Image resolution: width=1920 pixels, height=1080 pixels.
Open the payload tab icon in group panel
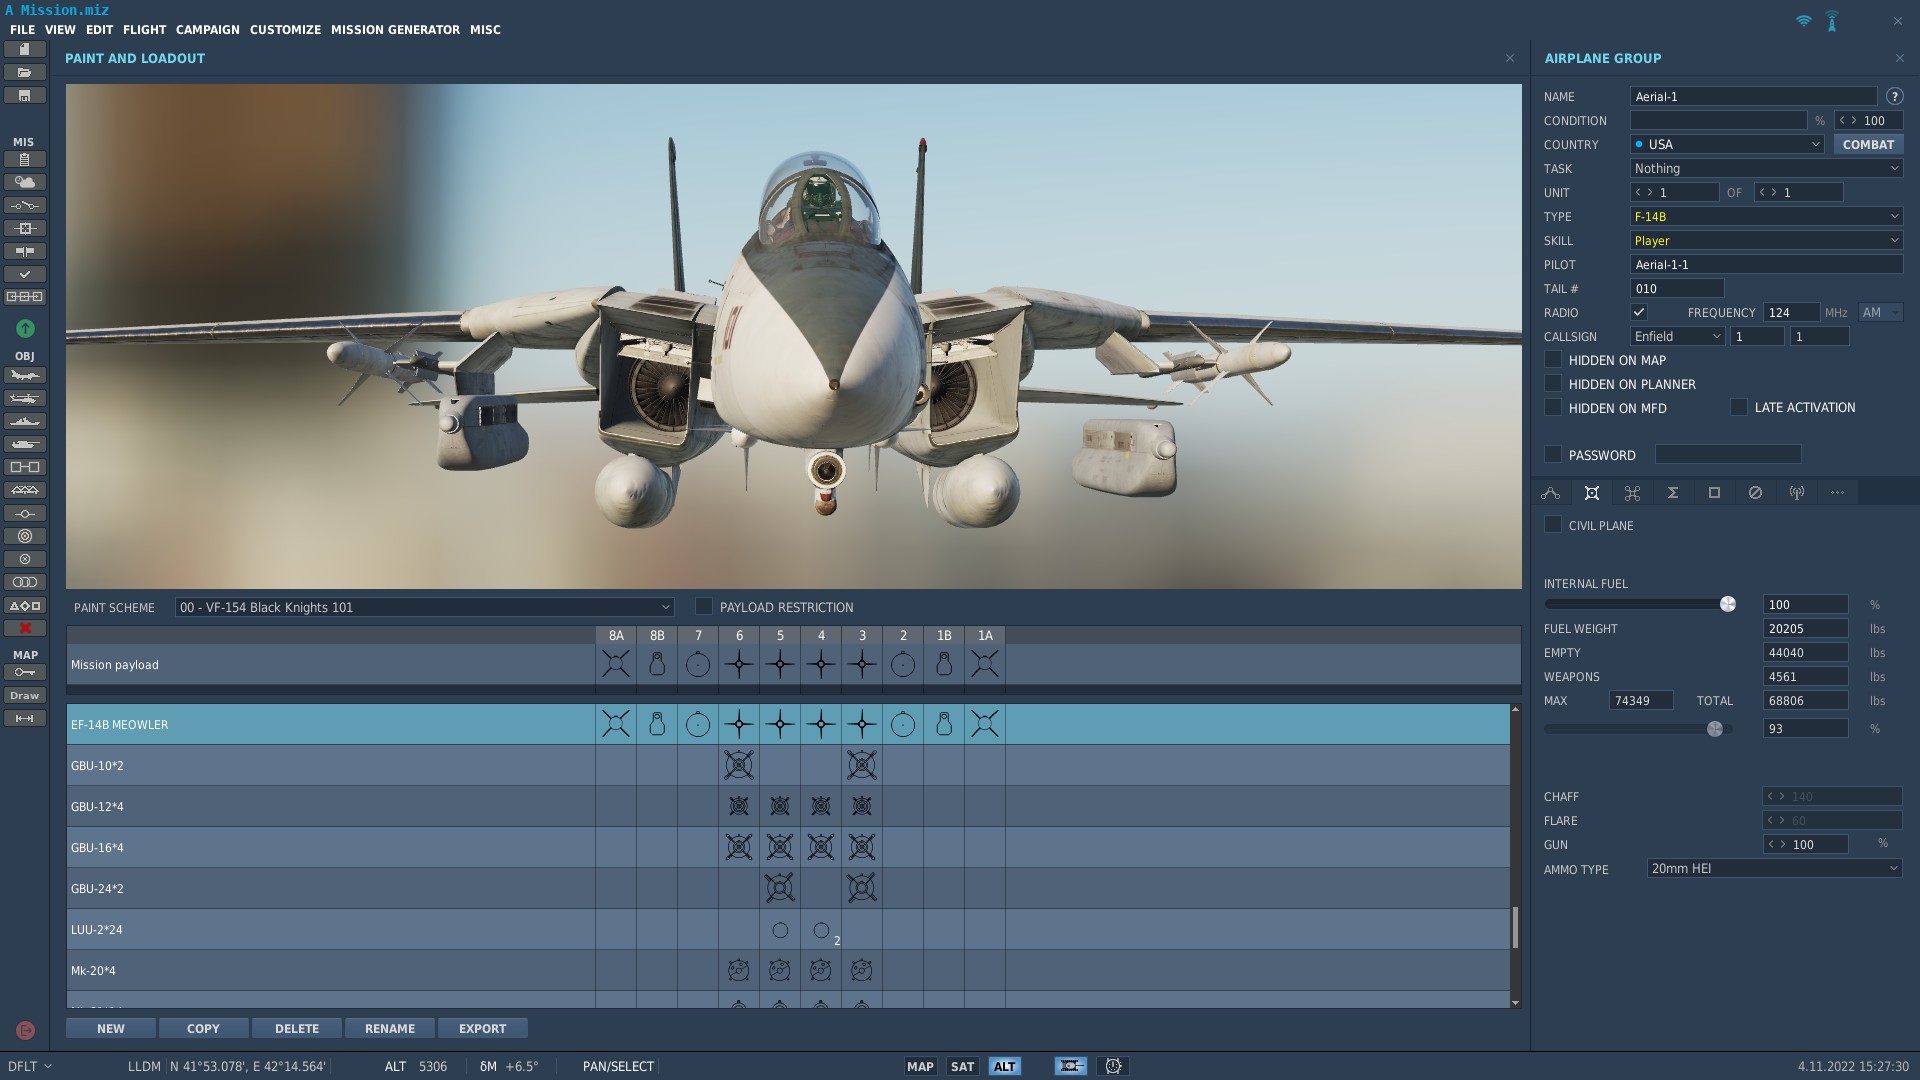[x=1592, y=493]
